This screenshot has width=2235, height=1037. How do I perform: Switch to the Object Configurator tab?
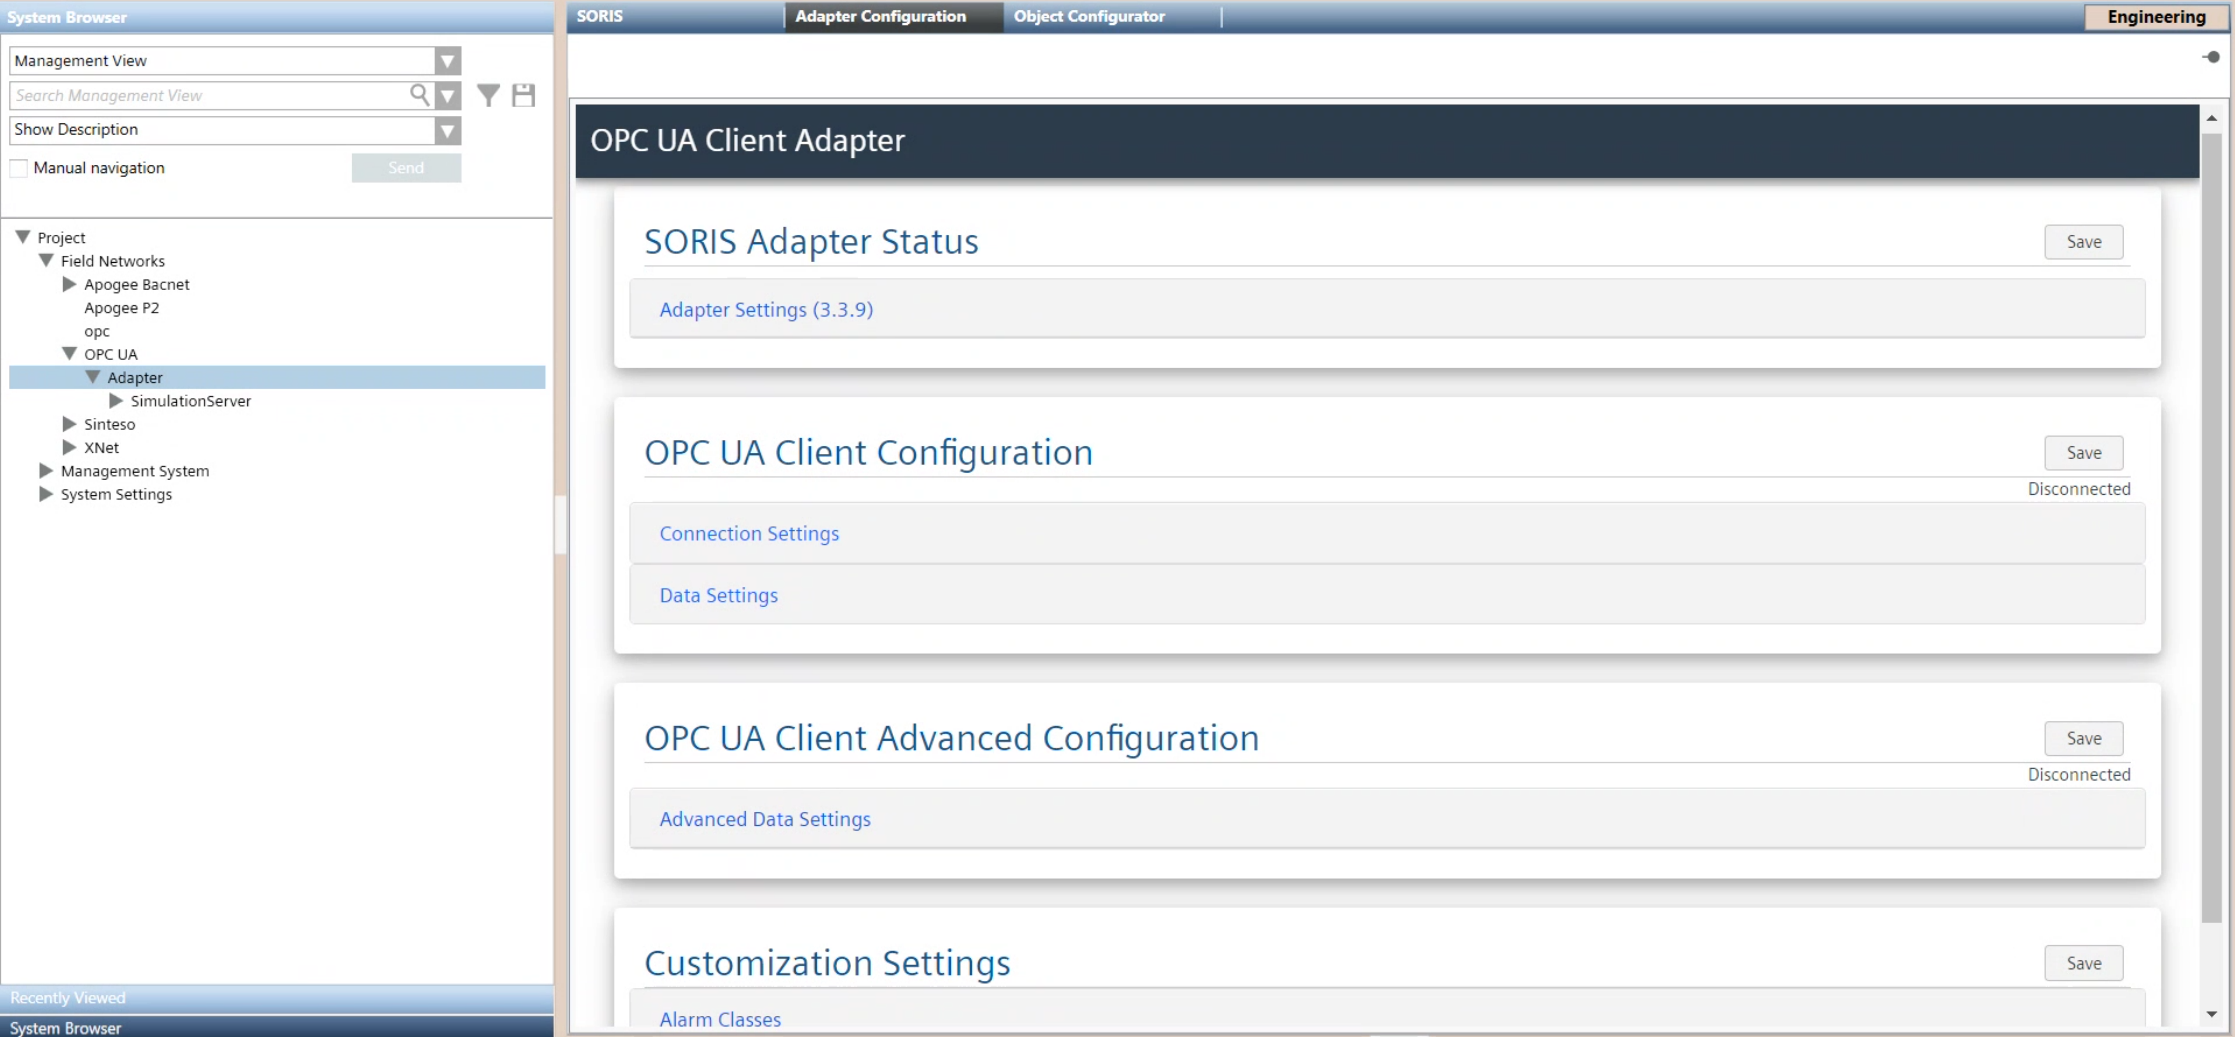point(1089,16)
